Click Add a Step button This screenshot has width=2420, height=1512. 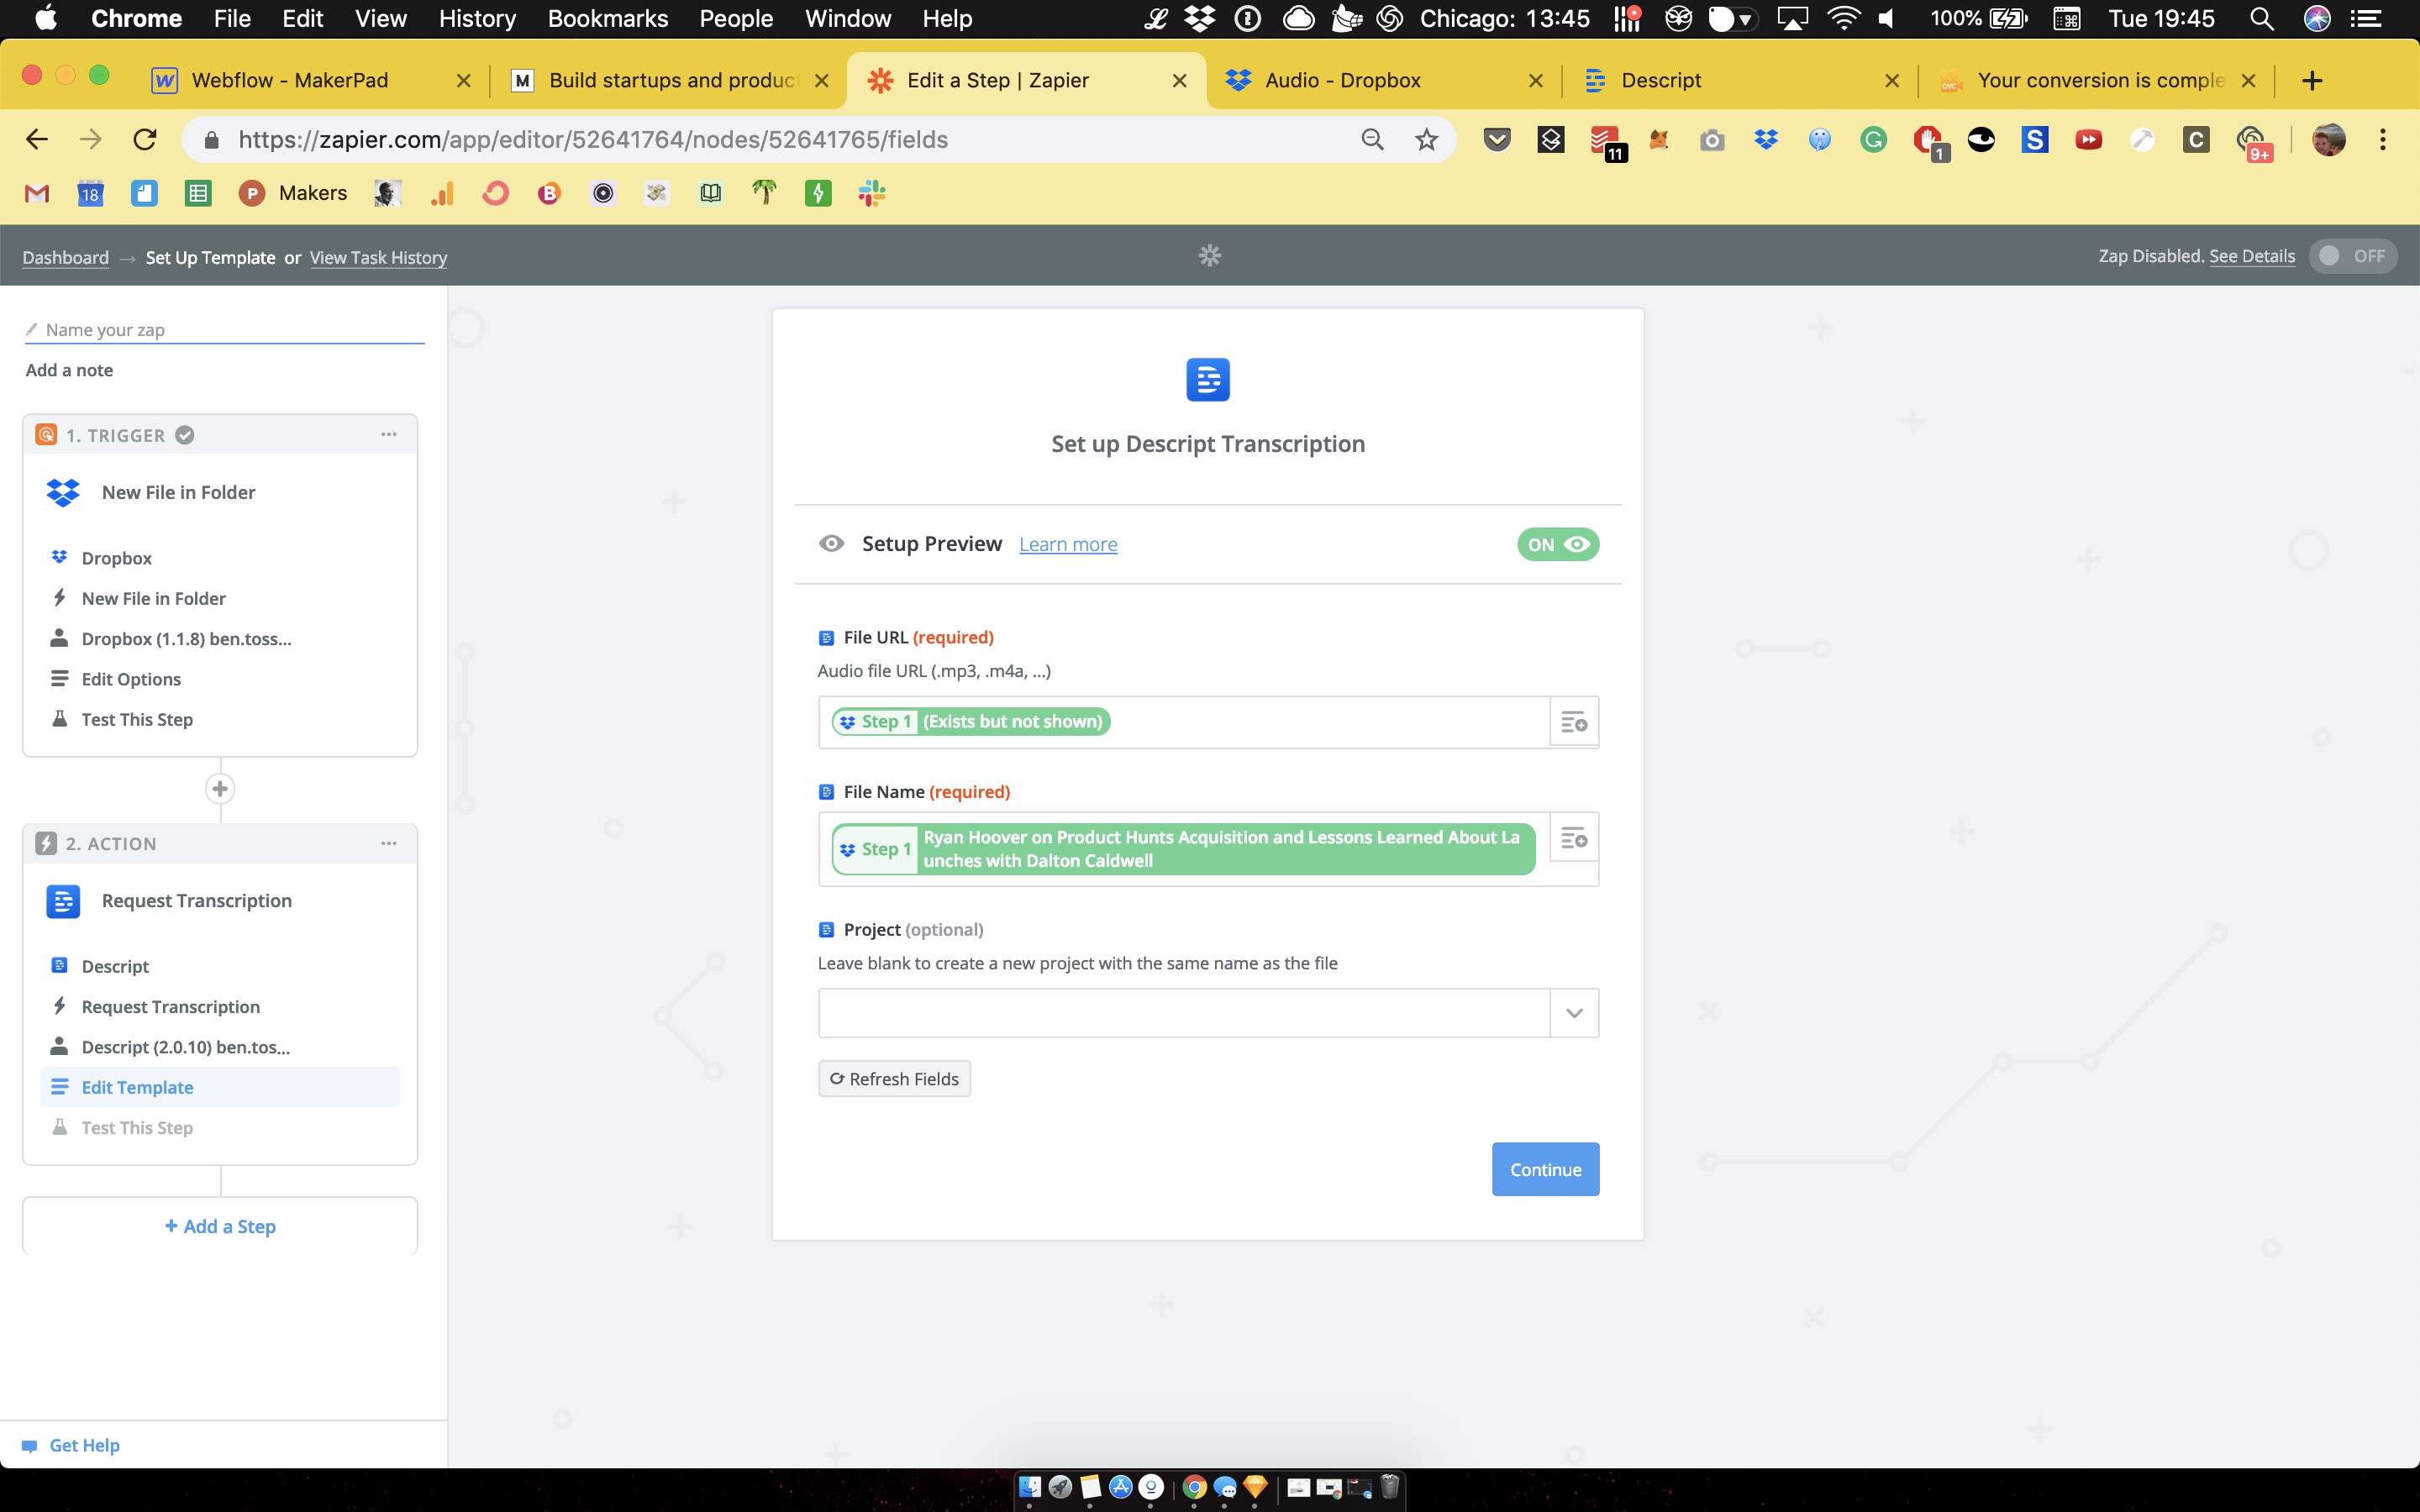[x=220, y=1226]
